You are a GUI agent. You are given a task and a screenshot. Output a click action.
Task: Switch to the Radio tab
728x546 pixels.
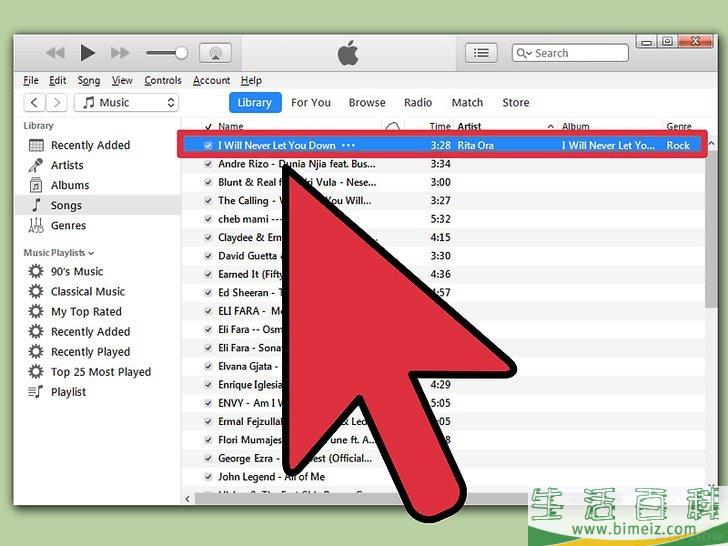(418, 103)
